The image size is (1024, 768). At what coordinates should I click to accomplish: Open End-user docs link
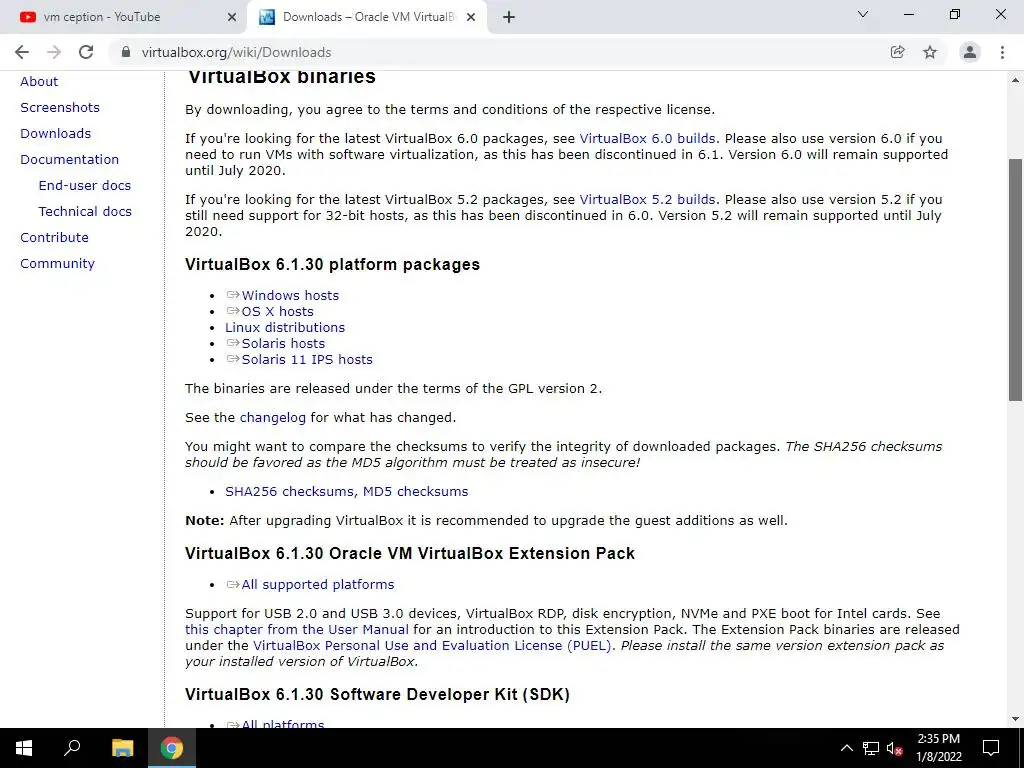click(85, 185)
